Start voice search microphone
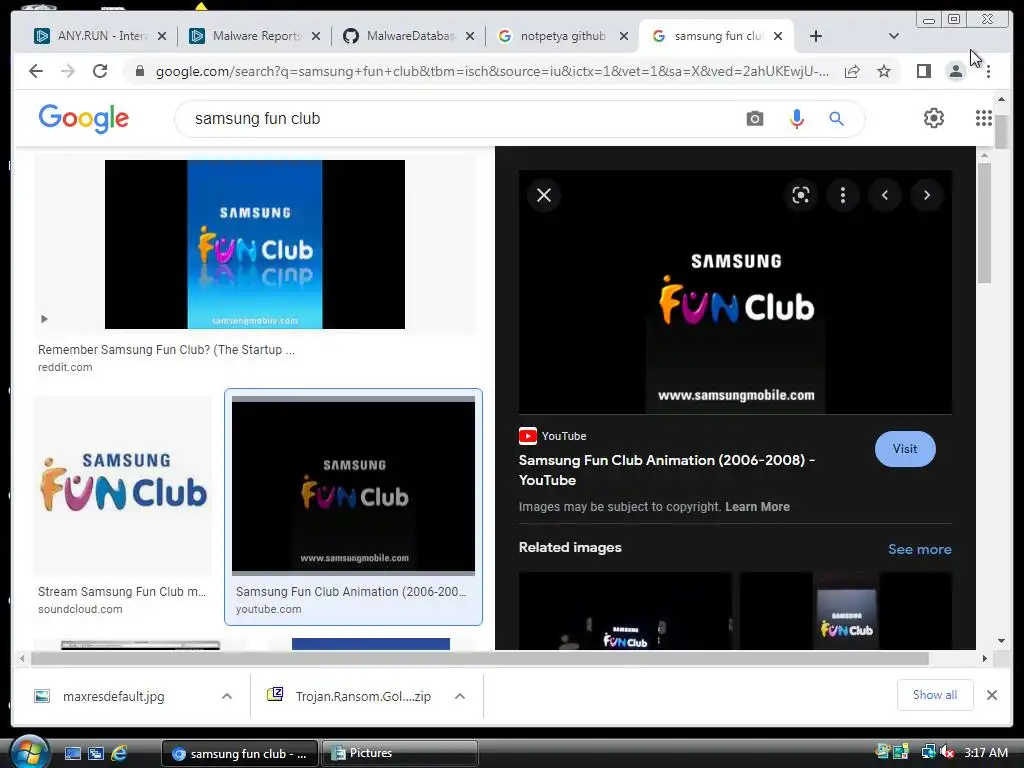Viewport: 1024px width, 768px height. (797, 119)
